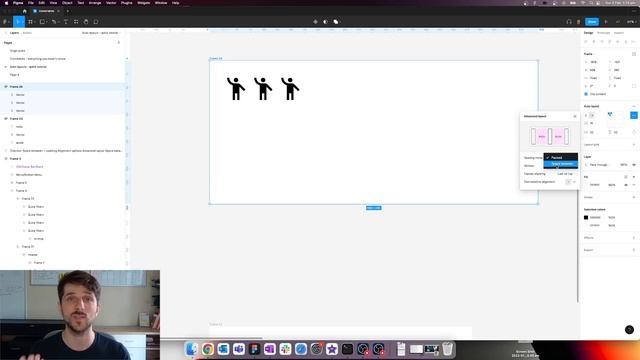Toggle the resize to fit icon in Frame section
The height and width of the screenshot is (360, 640).
(634, 54)
